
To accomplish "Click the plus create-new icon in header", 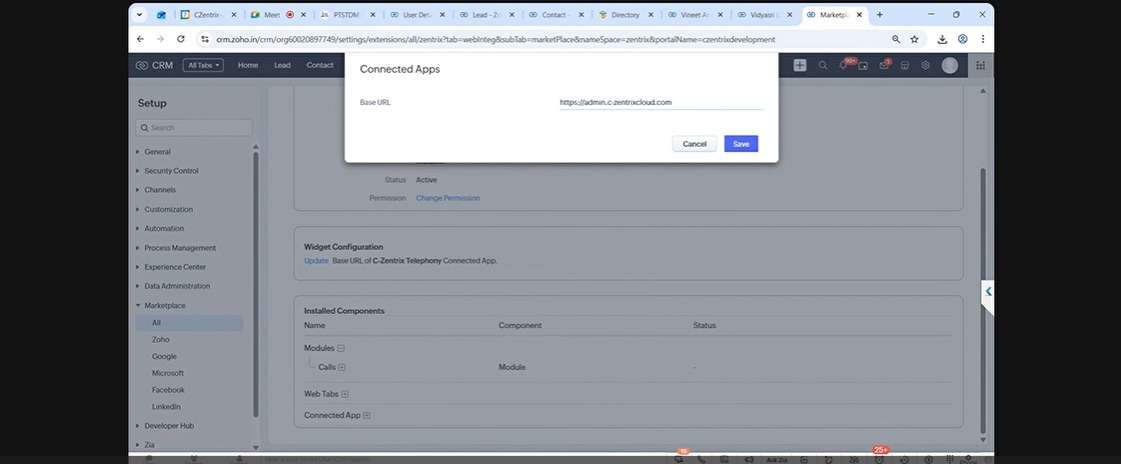I will click(800, 65).
